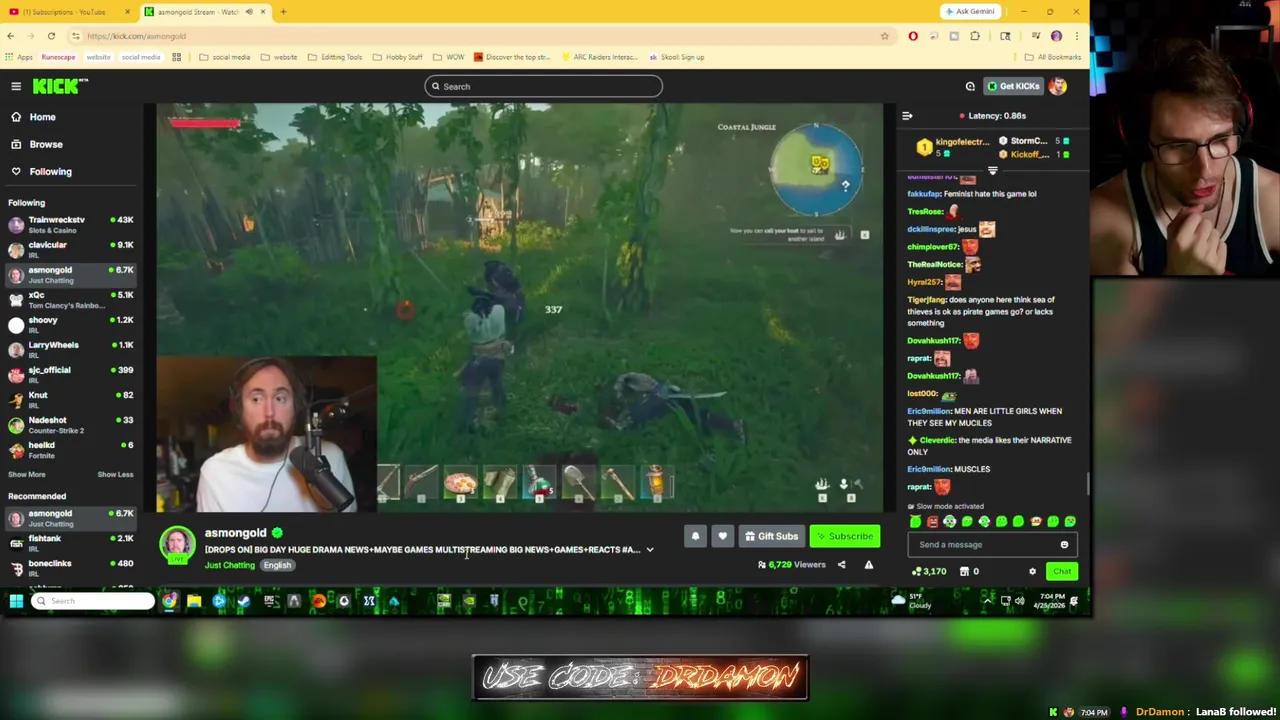The image size is (1280, 720).
Task: Click Ask Gemini button
Action: (969, 12)
